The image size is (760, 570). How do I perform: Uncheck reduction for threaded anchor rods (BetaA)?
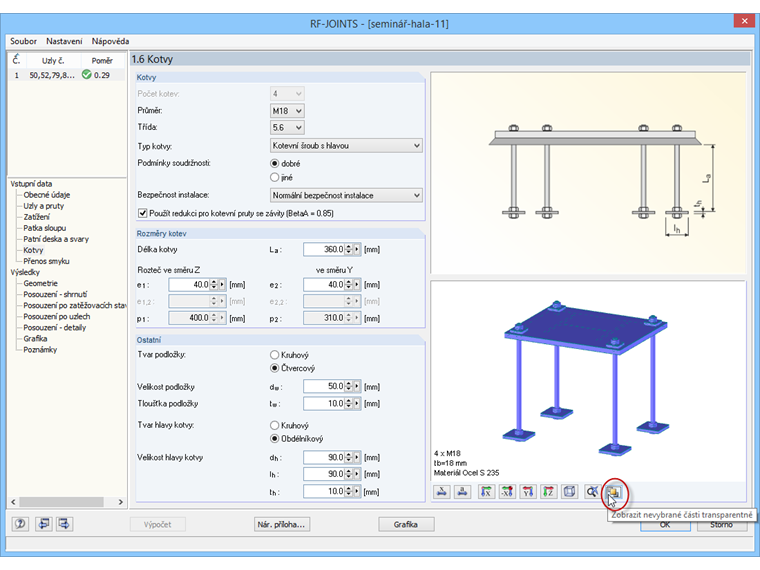pos(142,213)
